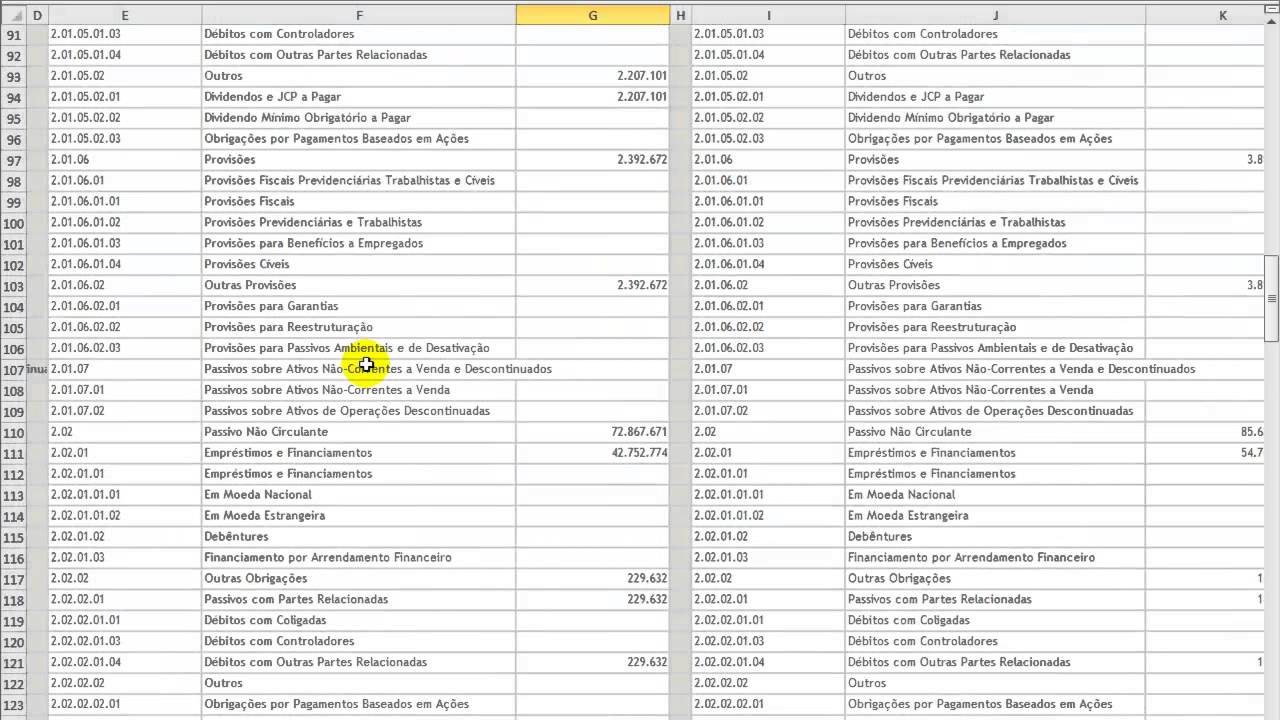Click row header 121

tap(14, 662)
